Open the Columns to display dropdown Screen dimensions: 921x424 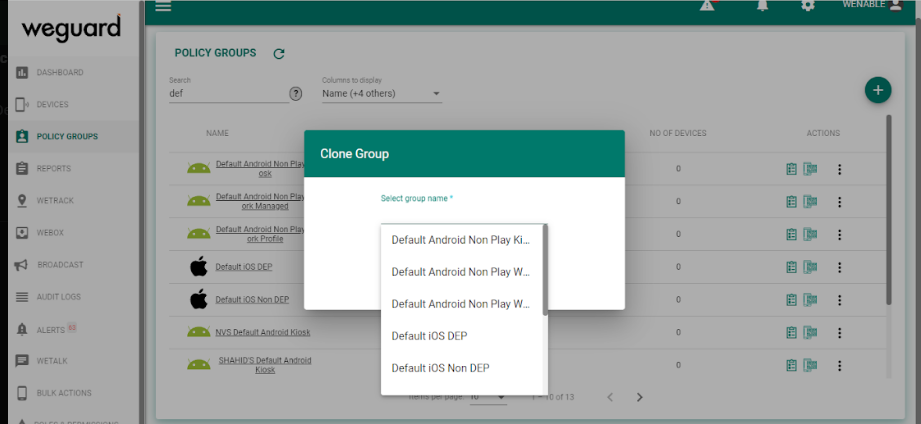click(381, 93)
